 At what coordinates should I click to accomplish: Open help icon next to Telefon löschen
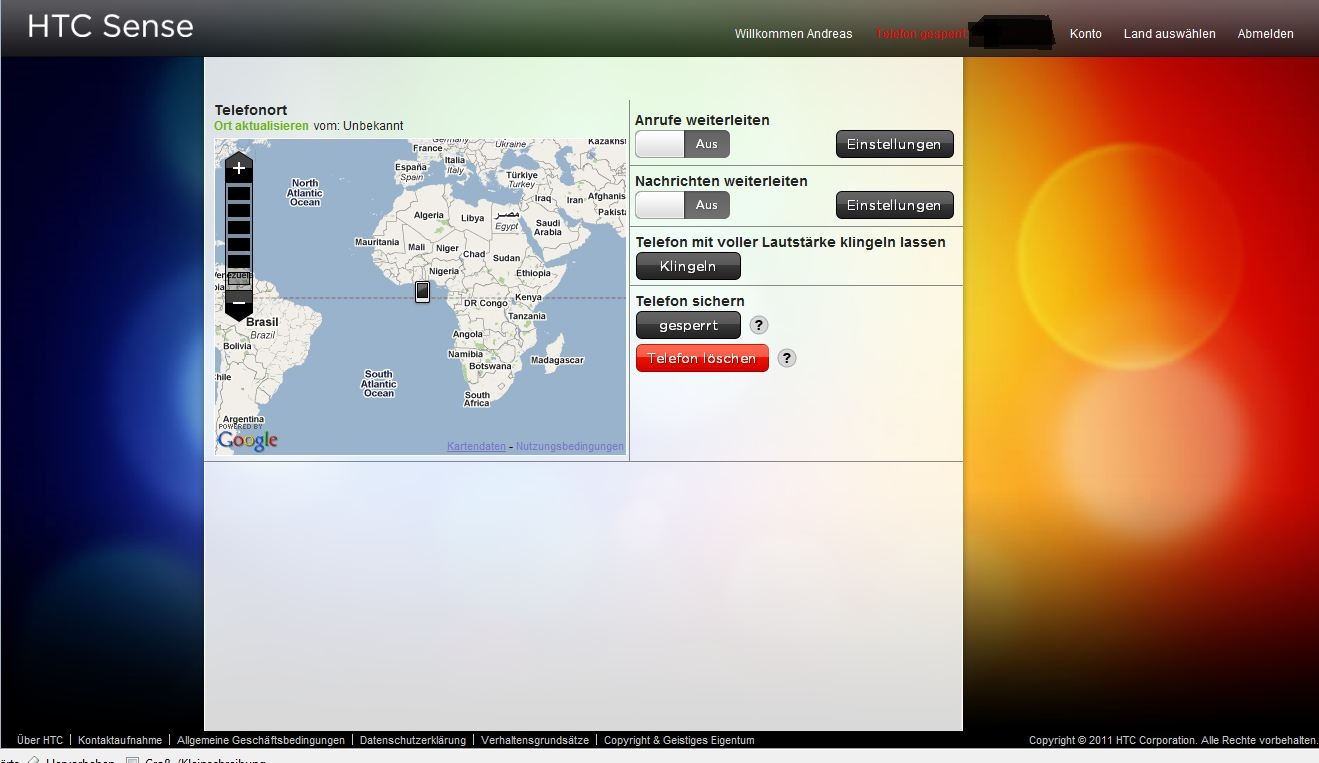[x=787, y=358]
